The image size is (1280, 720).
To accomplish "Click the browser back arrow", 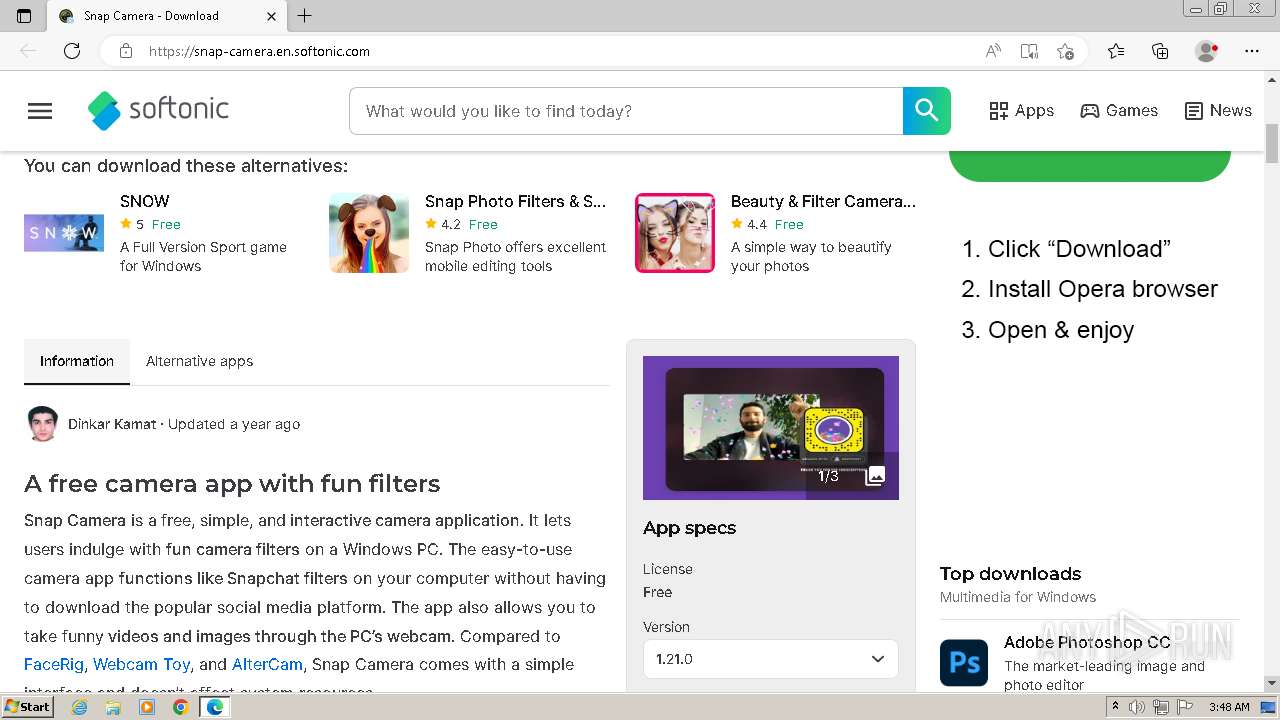I will [x=28, y=51].
